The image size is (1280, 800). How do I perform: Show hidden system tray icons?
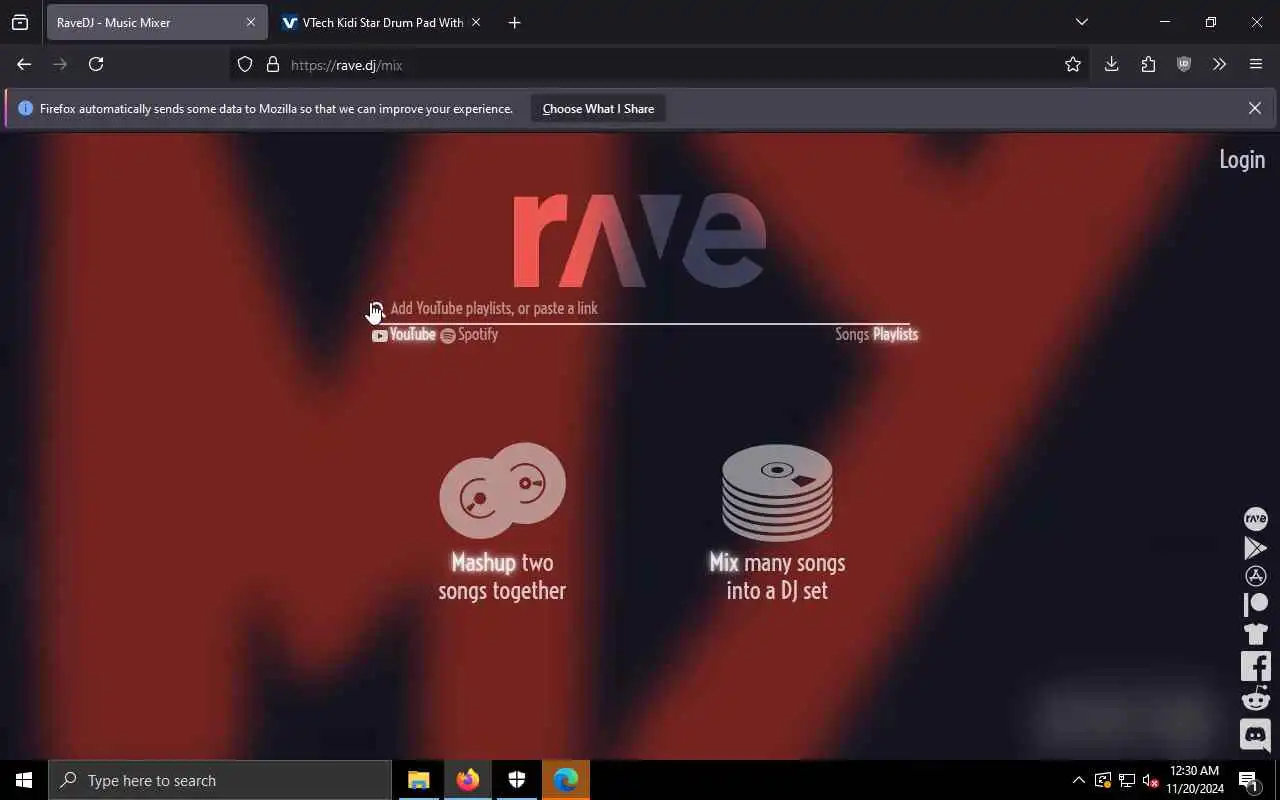pyautogui.click(x=1078, y=780)
